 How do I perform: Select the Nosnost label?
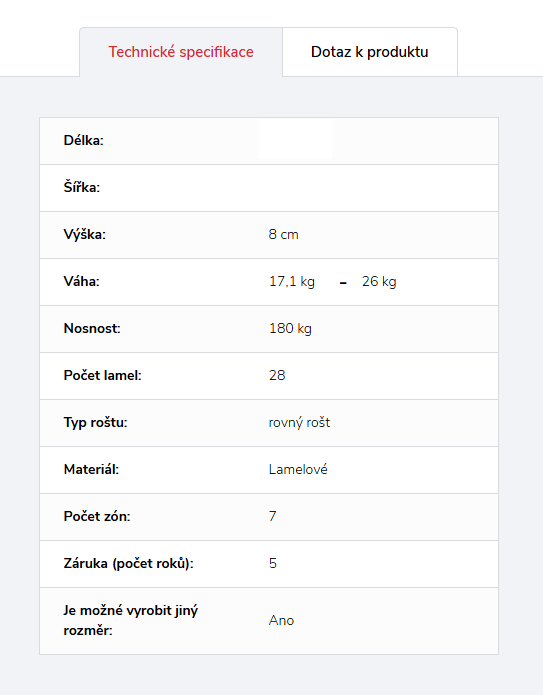coord(92,328)
